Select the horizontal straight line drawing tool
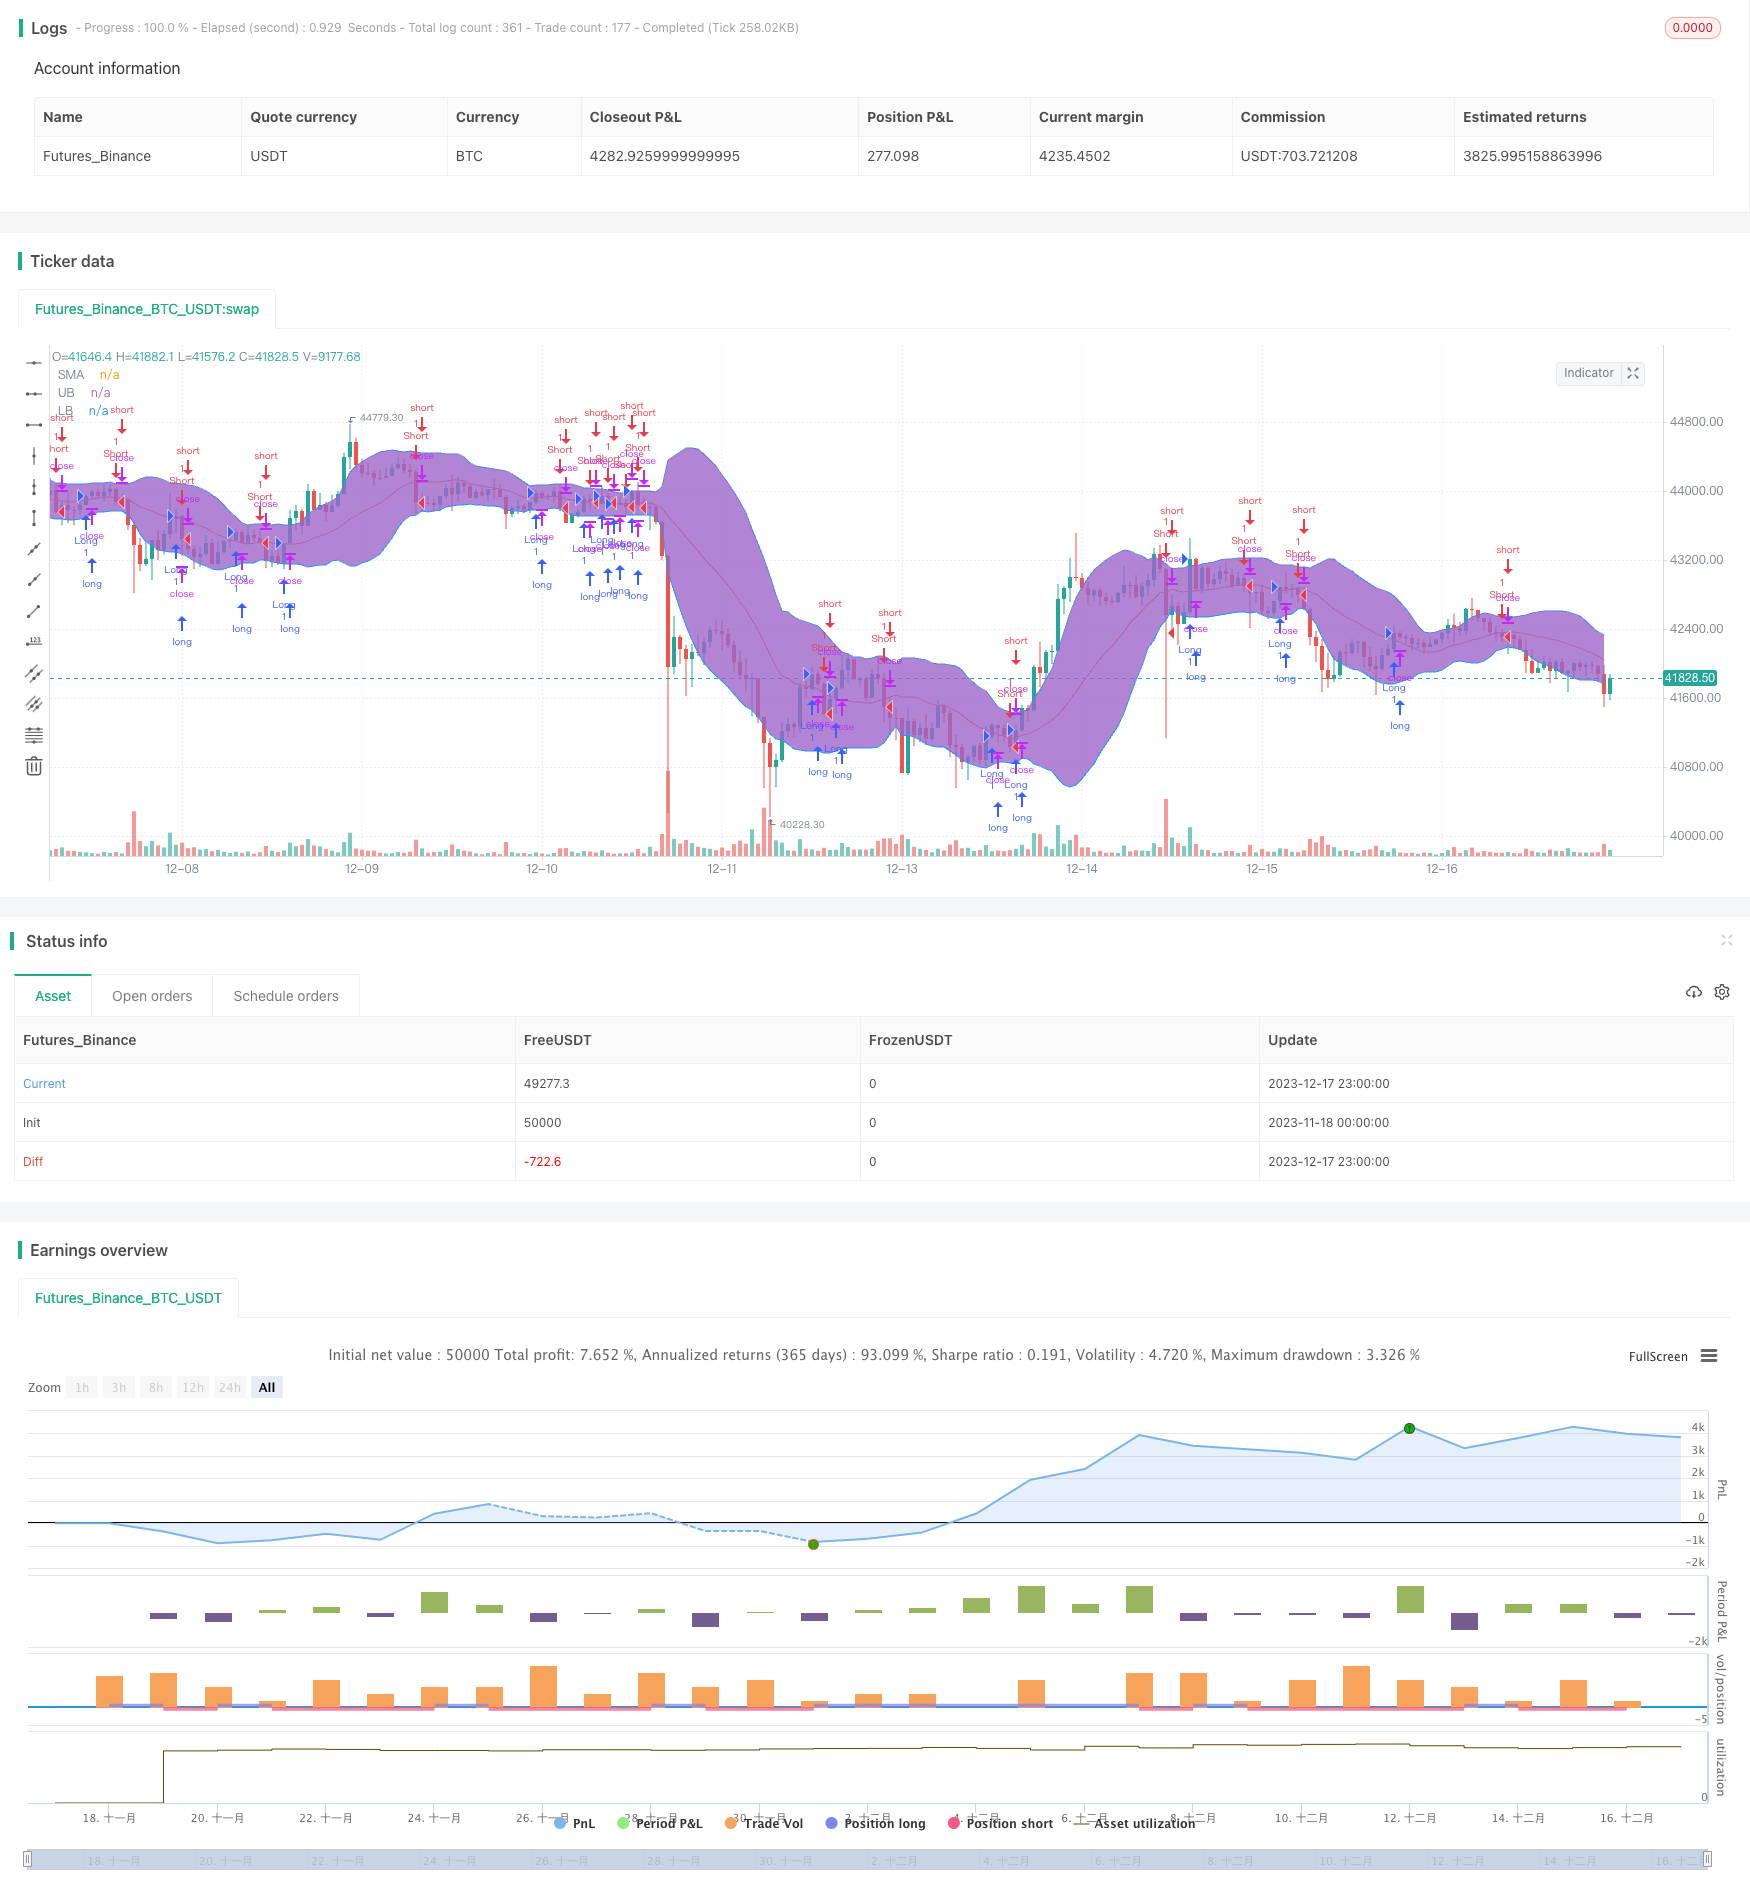The image size is (1750, 1899). 34,363
